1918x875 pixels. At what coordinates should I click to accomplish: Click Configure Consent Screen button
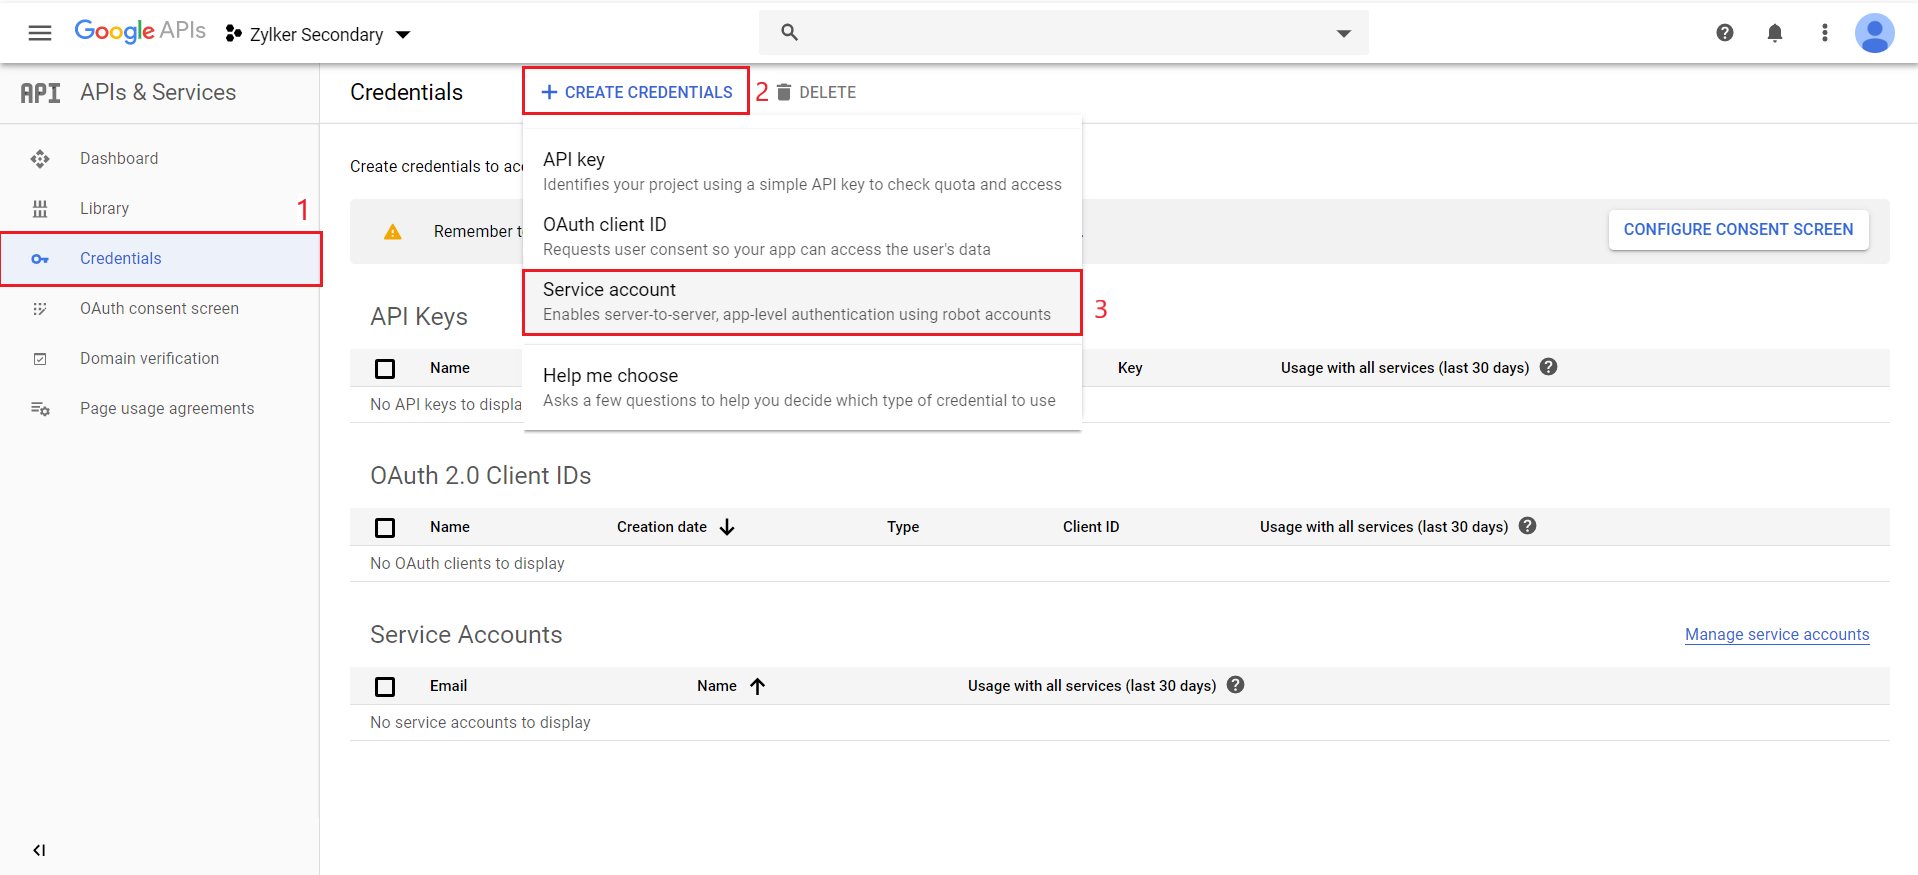[x=1737, y=229]
